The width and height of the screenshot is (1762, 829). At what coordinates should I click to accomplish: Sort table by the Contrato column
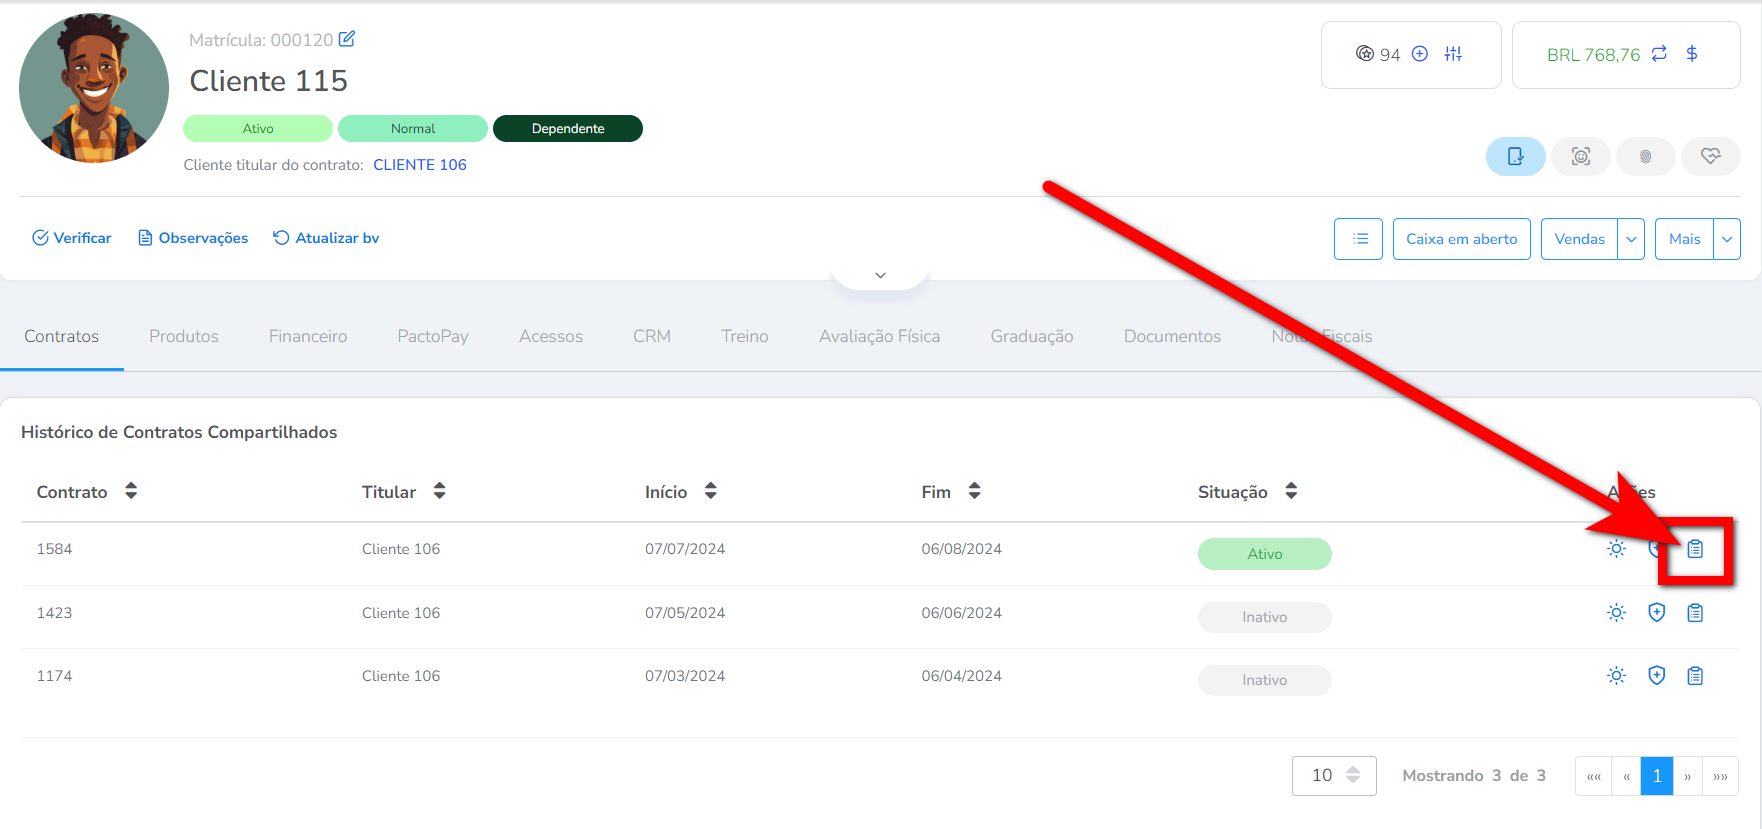point(130,491)
